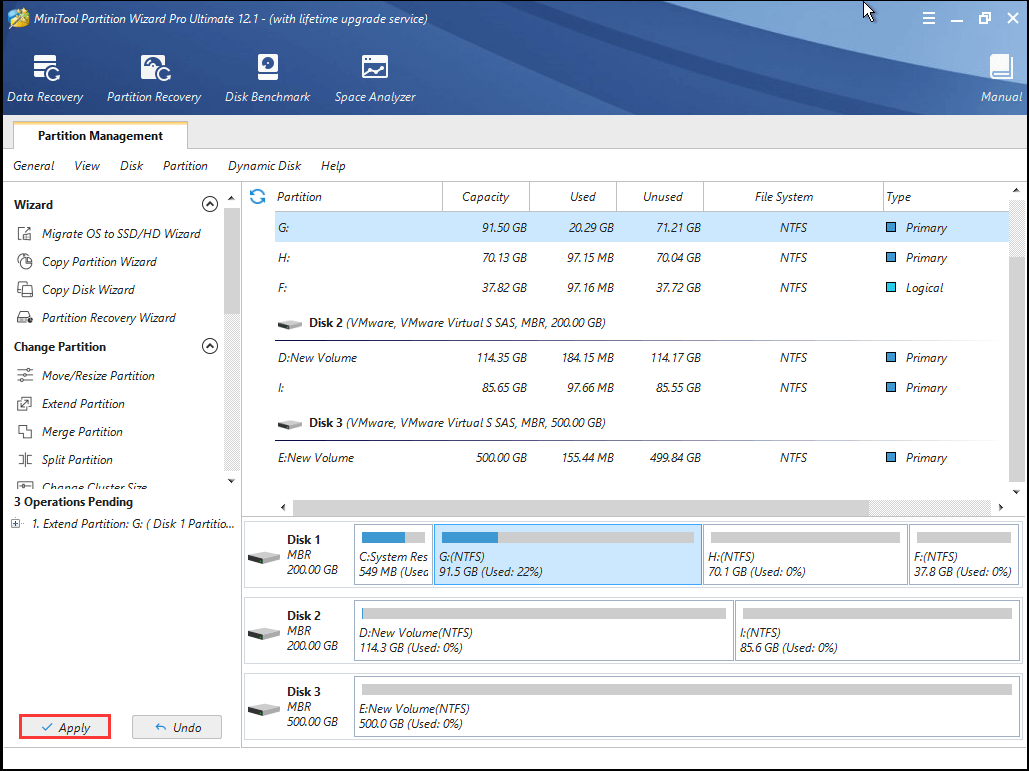Screen dimensions: 1029x771
Task: Click the Move/Resize Partition icon
Action: 25,375
